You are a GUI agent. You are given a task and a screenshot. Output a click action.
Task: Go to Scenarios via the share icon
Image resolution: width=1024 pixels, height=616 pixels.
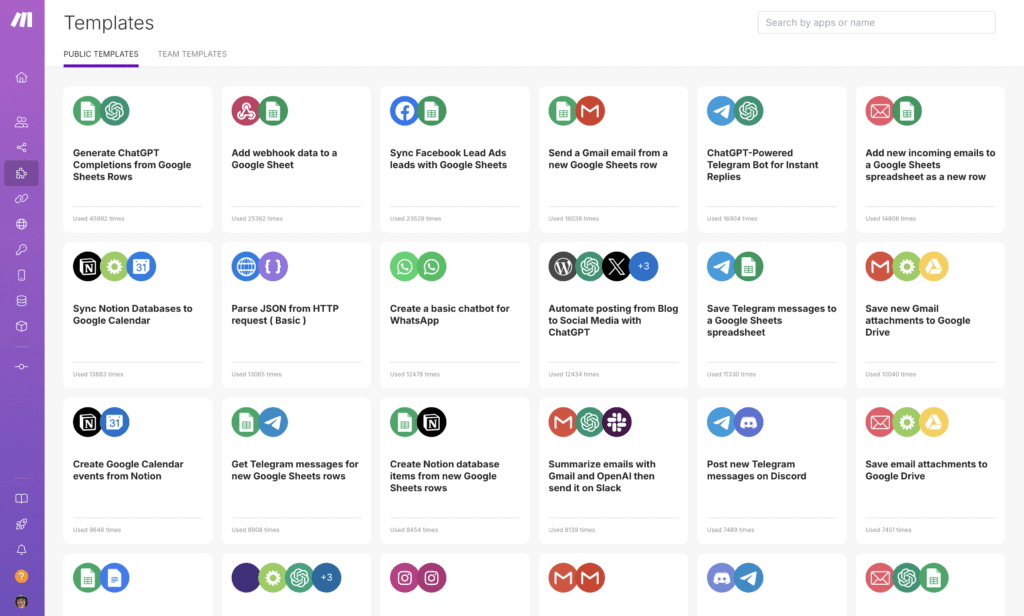pos(21,148)
